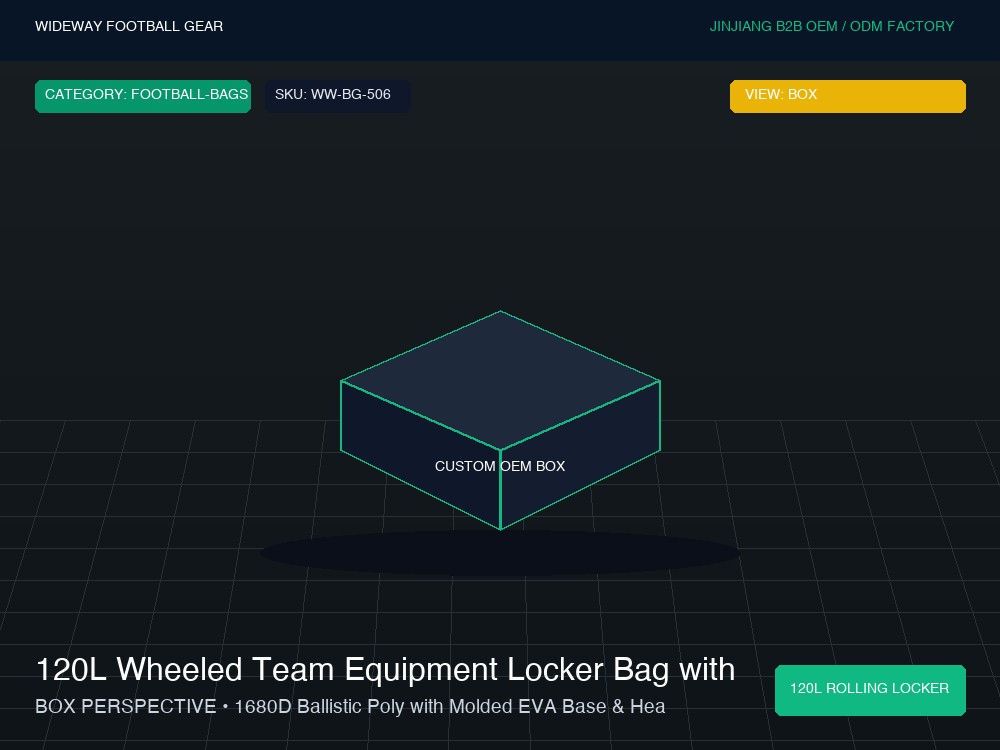Click the SKU: WW-BG-506 badge
The width and height of the screenshot is (1000, 750).
click(x=337, y=96)
